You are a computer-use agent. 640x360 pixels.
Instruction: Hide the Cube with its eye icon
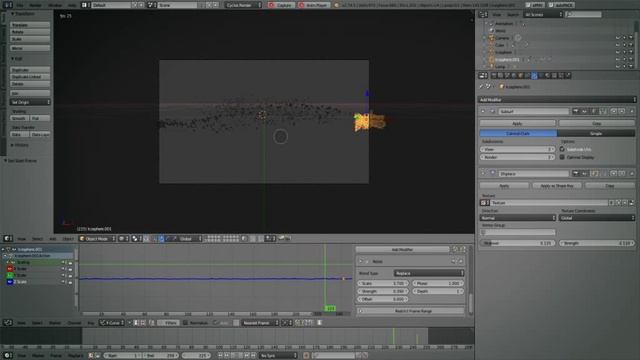(618, 45)
